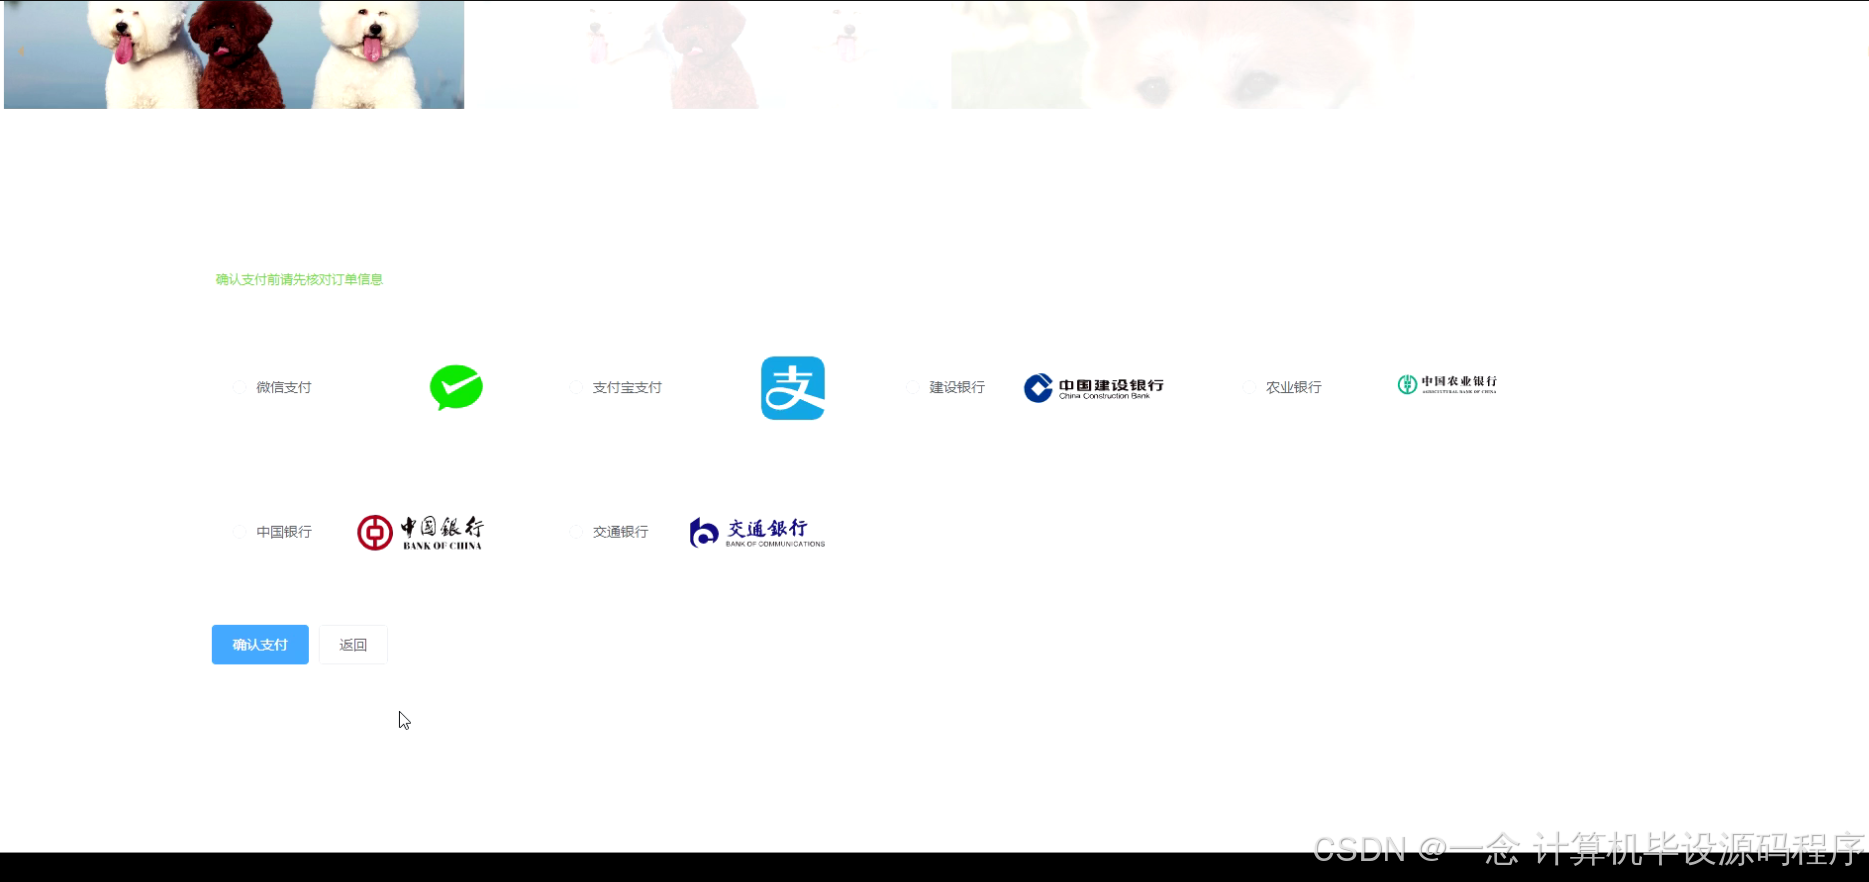The width and height of the screenshot is (1869, 882).
Task: Click the Bank of Communications logo
Action: click(757, 532)
